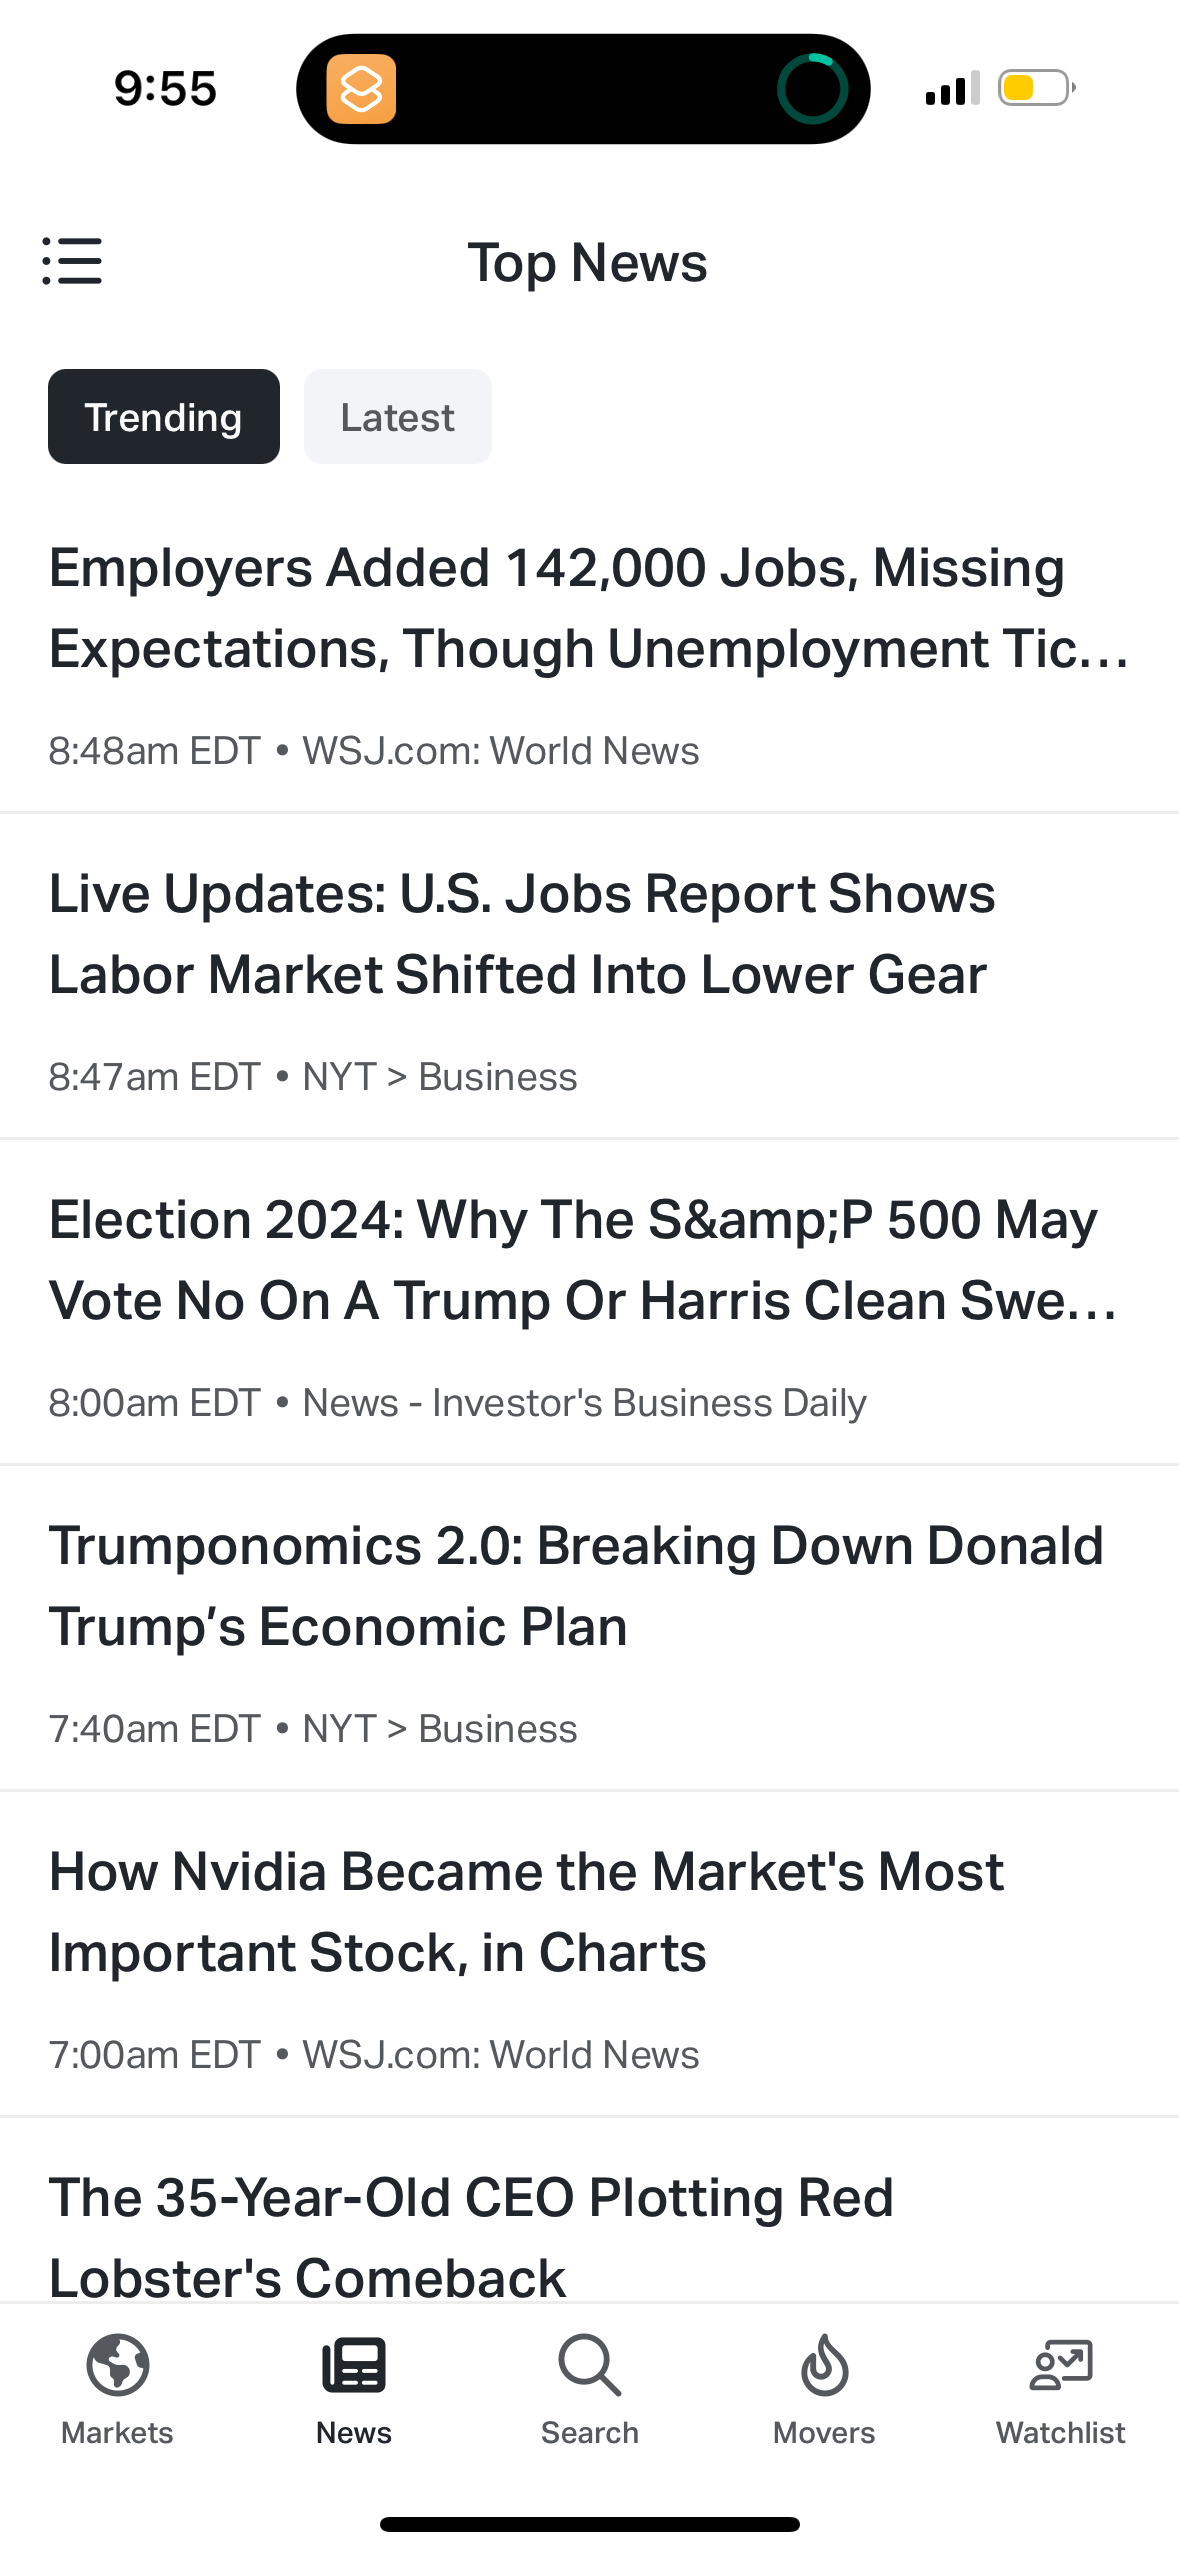The width and height of the screenshot is (1179, 2556).
Task: Open the Search magnifier tab
Action: (x=589, y=2366)
